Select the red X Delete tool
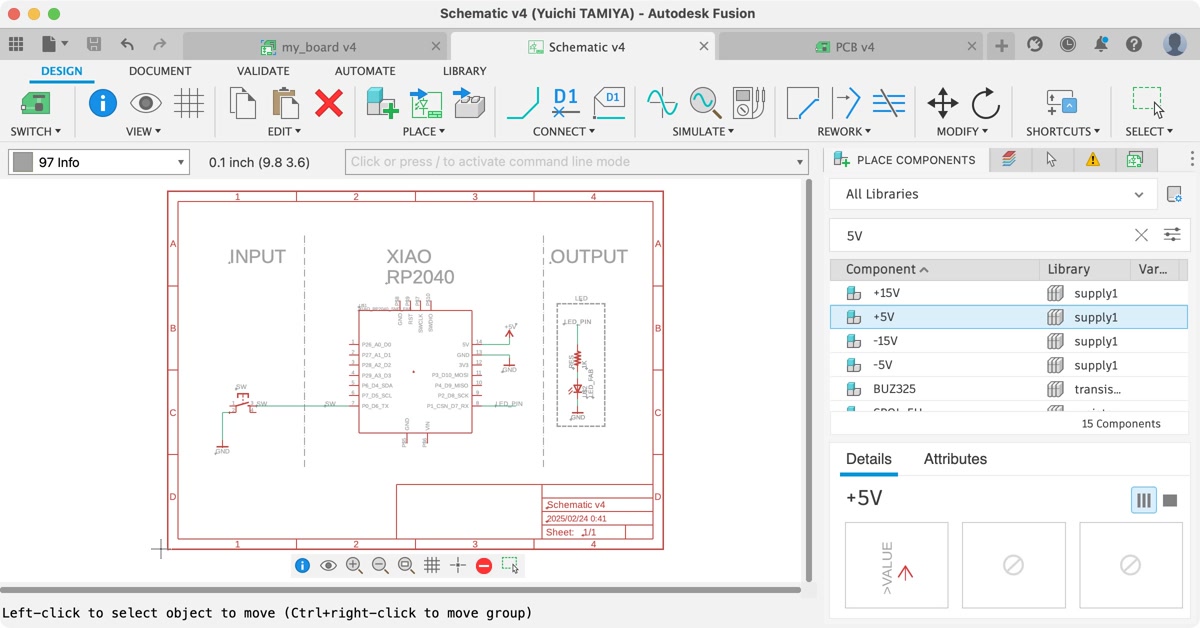The width and height of the screenshot is (1200, 628). 329,103
